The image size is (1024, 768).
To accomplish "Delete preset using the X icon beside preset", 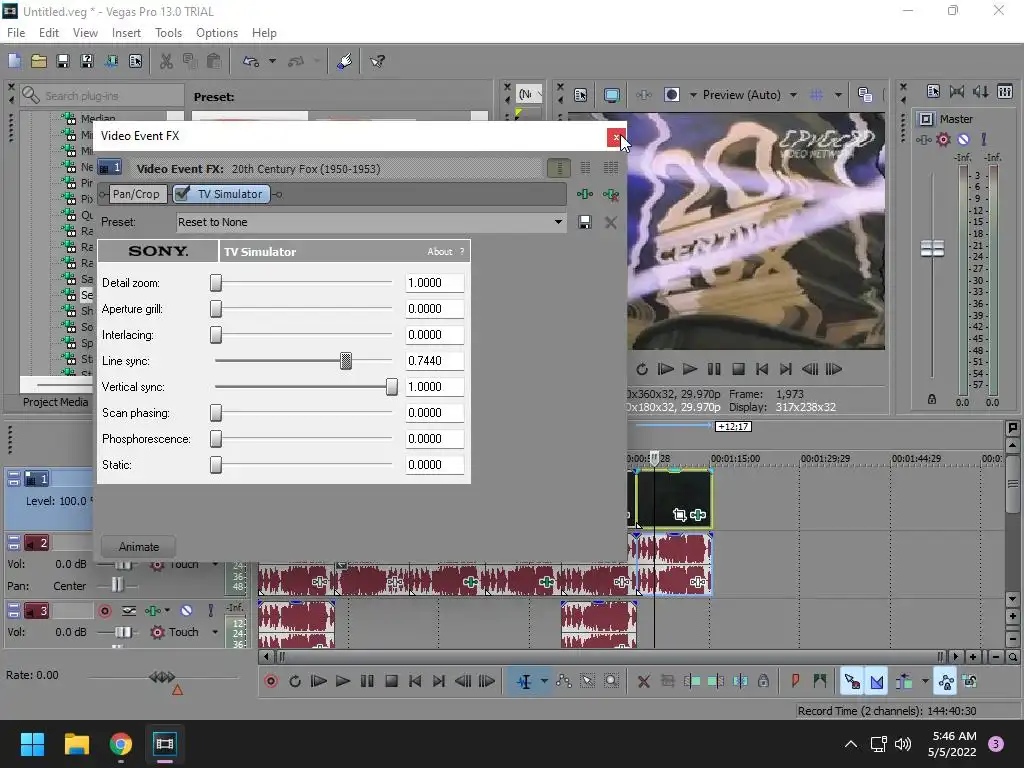I will (611, 223).
